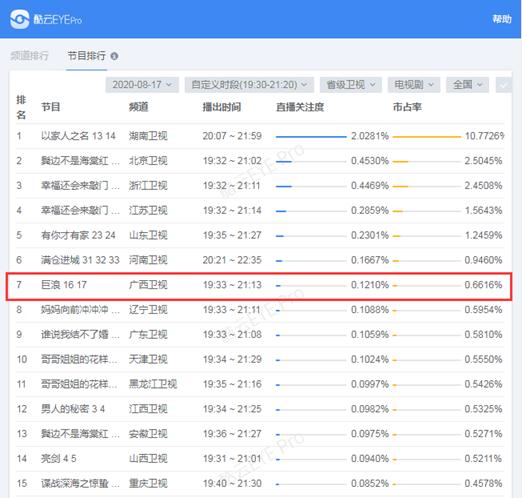522x498 pixels.
Task: Switch to the 频道排行 tab
Action: click(29, 56)
